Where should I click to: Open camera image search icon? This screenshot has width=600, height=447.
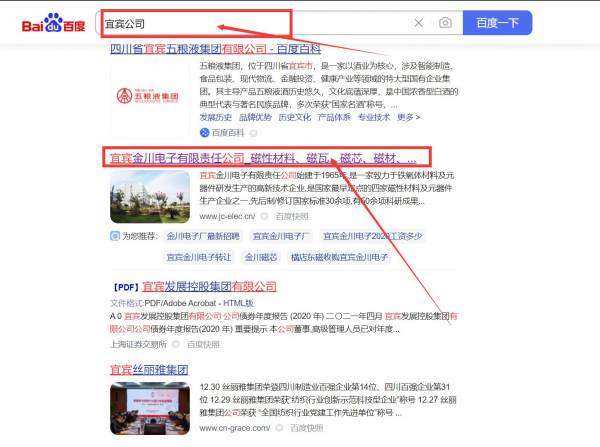click(444, 22)
